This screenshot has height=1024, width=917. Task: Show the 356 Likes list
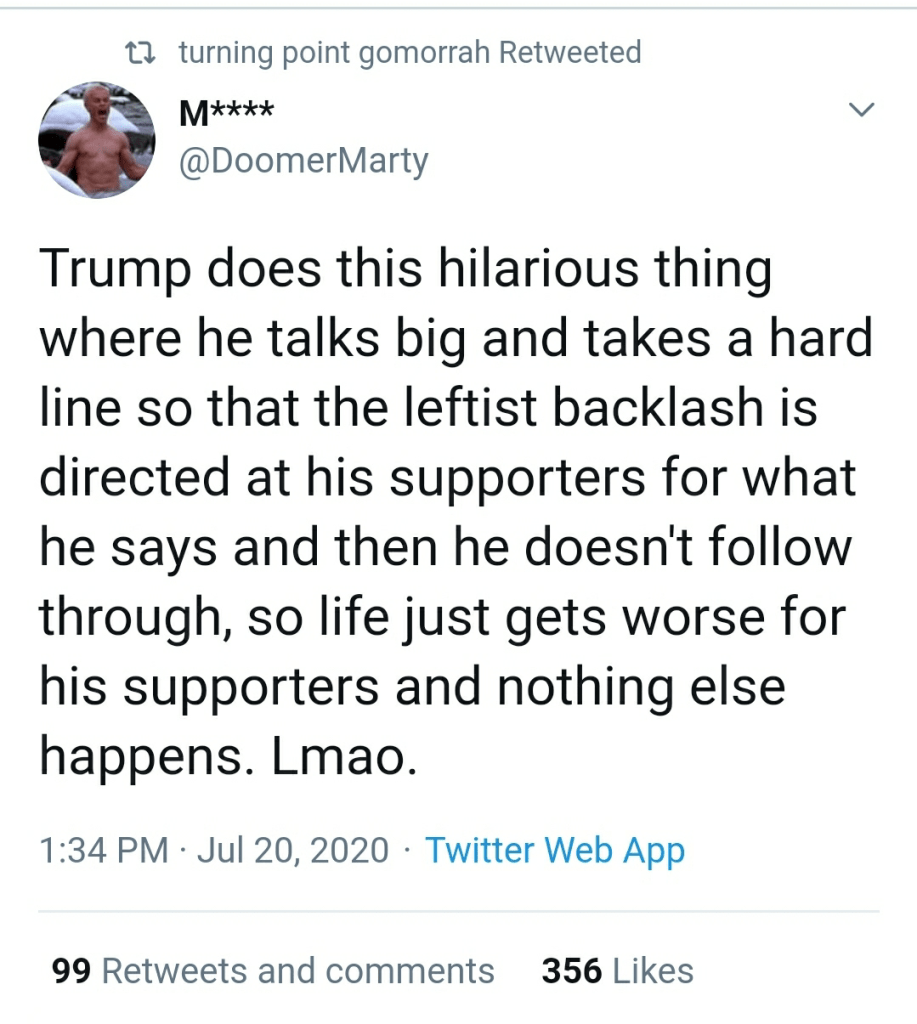617,971
